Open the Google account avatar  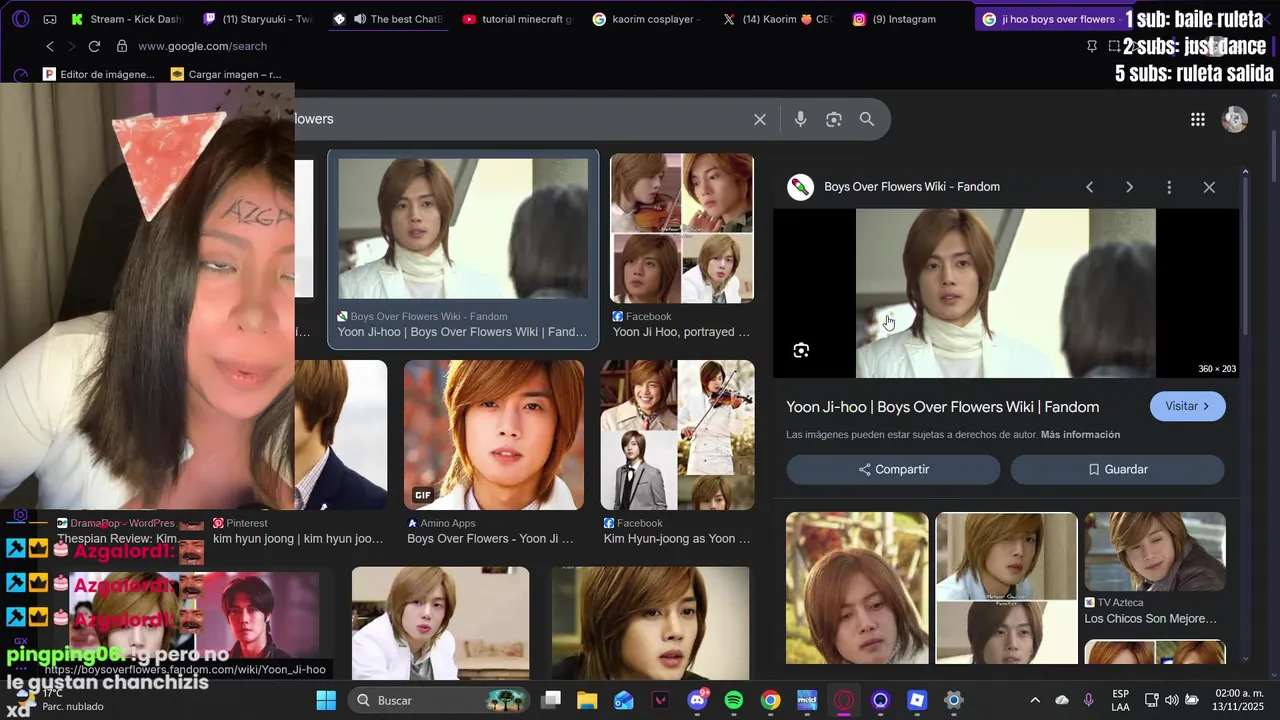click(1235, 119)
